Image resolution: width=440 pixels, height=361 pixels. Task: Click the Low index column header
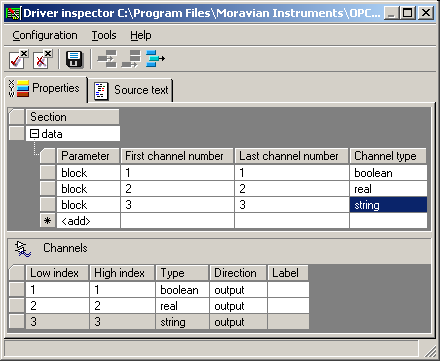57,273
